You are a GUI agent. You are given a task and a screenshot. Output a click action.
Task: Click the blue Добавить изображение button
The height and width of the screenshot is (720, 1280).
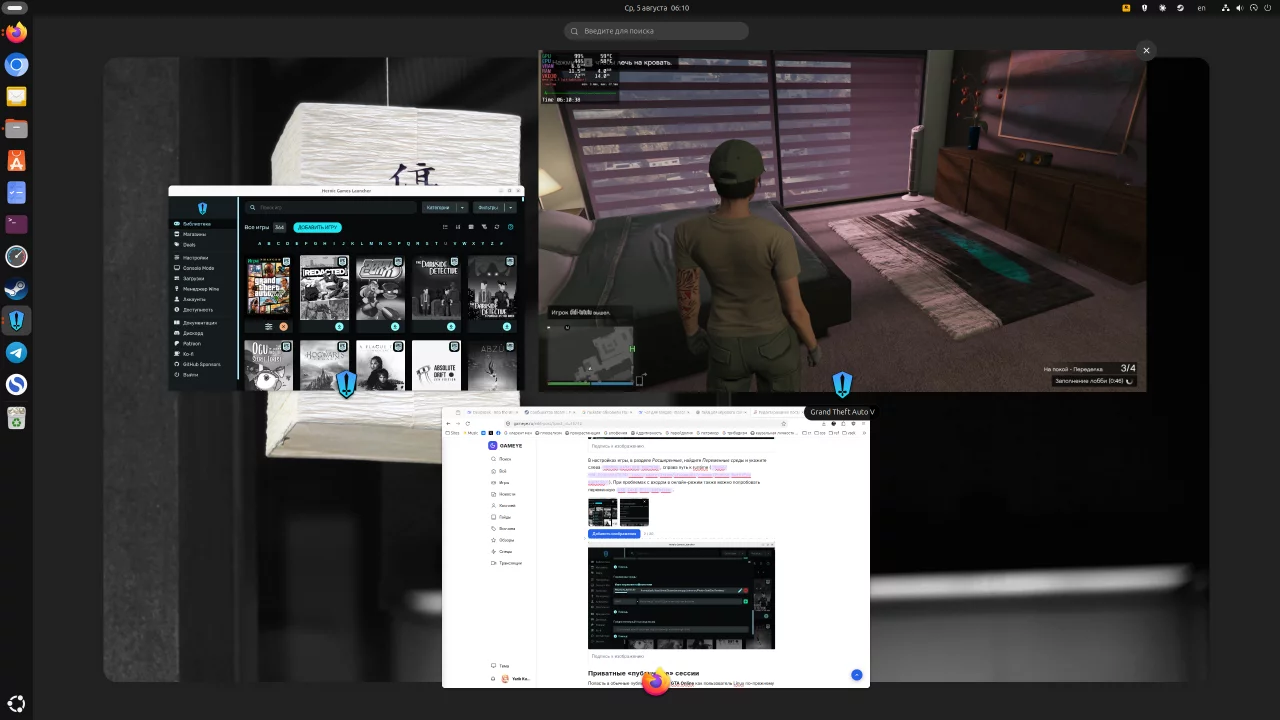[x=614, y=534]
